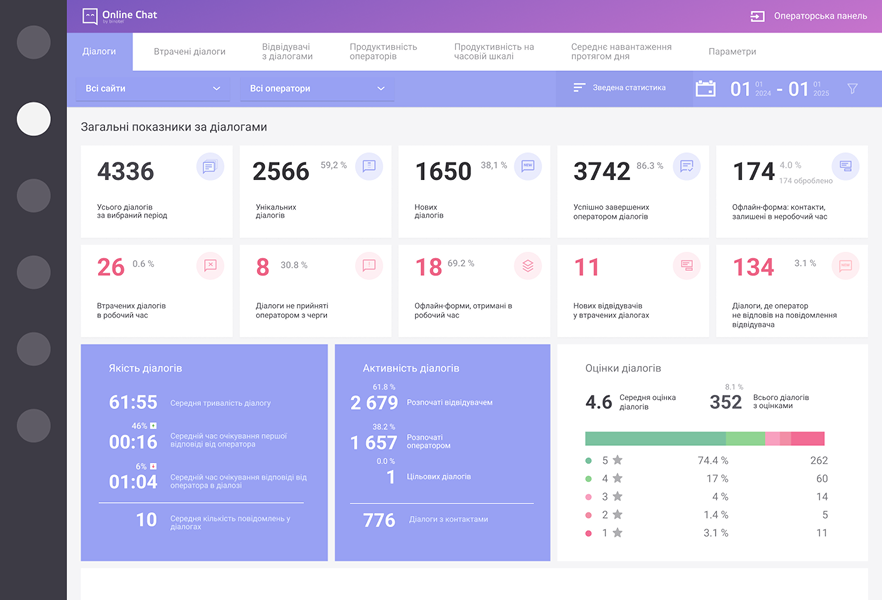Open the Продуктивність операторів tab
Viewport: 882px width, 600px height.
point(383,51)
